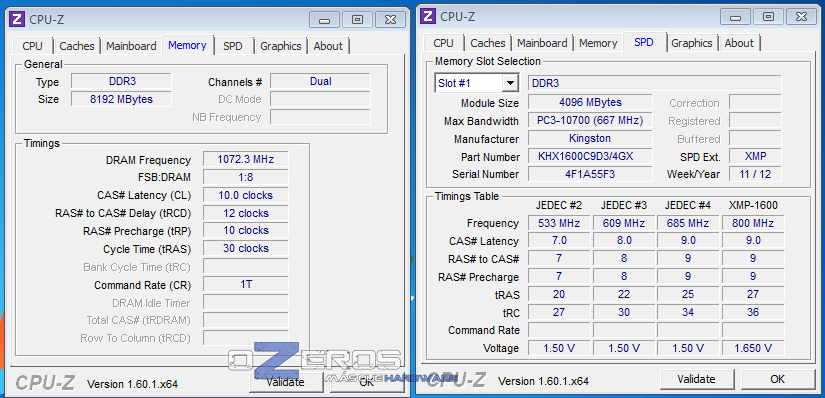Click the Cycle Time value 30 clocks
The image size is (825, 398).
click(x=246, y=248)
